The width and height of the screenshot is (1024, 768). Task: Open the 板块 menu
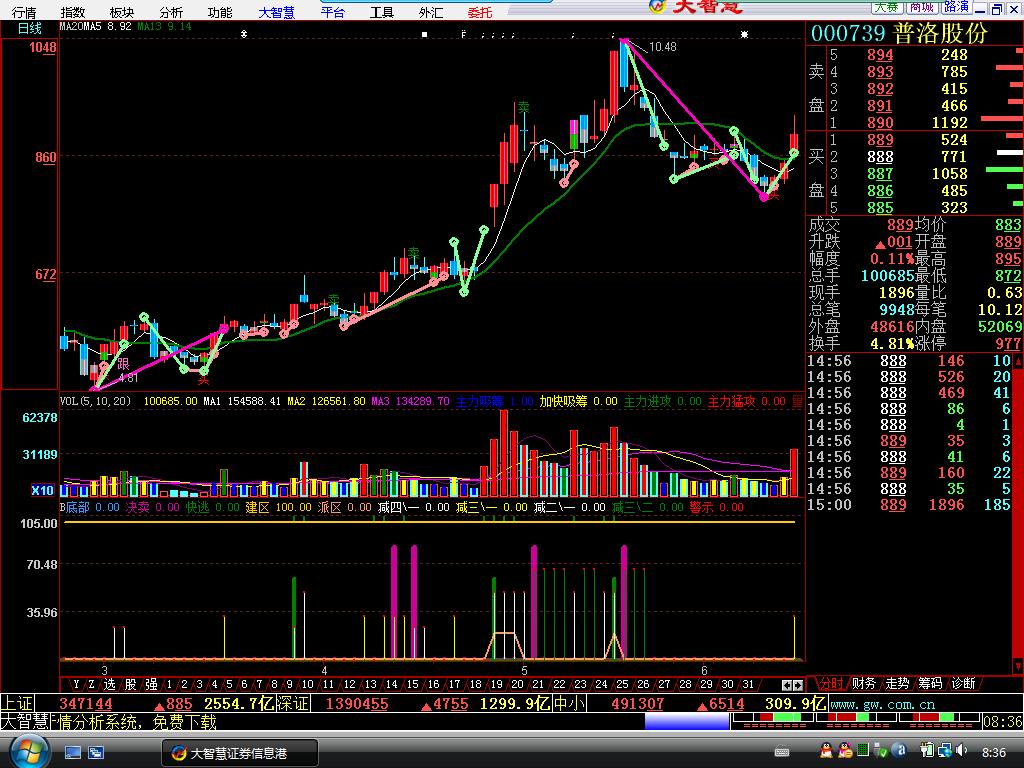click(121, 12)
